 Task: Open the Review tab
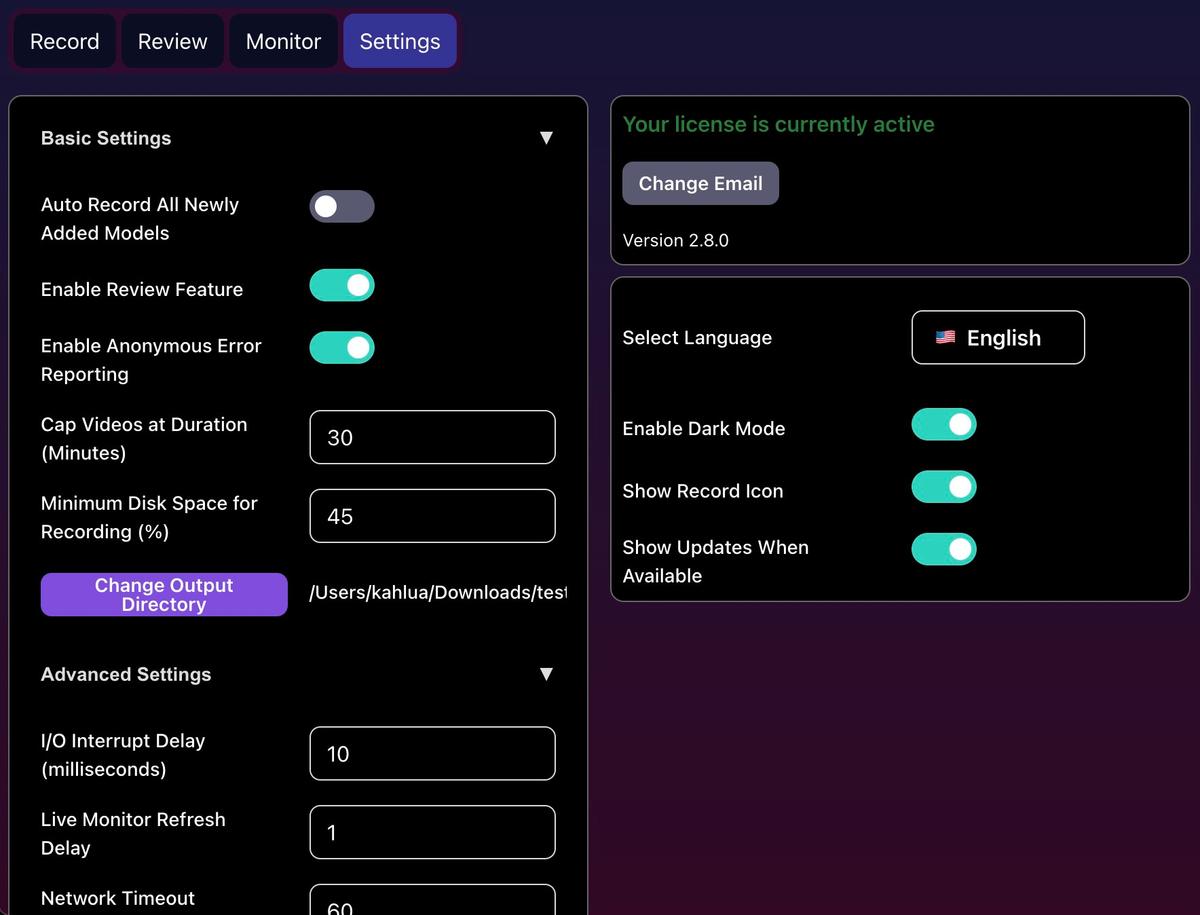[x=173, y=41]
